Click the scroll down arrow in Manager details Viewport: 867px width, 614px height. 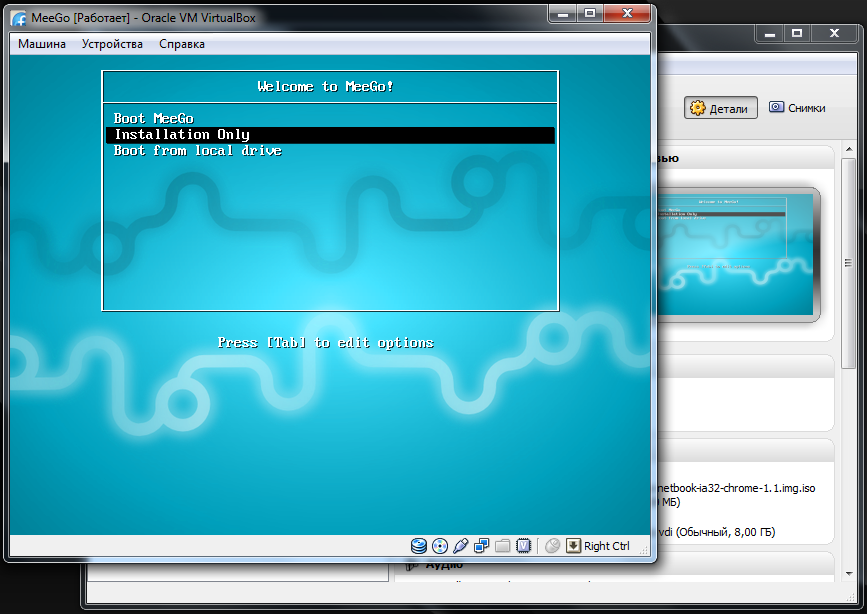[849, 574]
